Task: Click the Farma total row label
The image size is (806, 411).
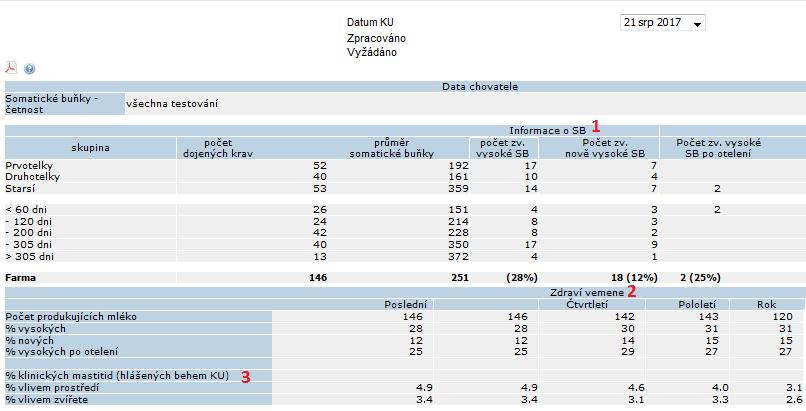Action: click(x=21, y=278)
